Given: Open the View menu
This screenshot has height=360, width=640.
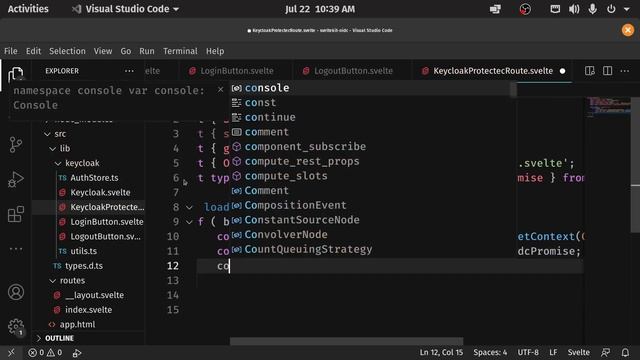Looking at the screenshot, I should click(103, 51).
